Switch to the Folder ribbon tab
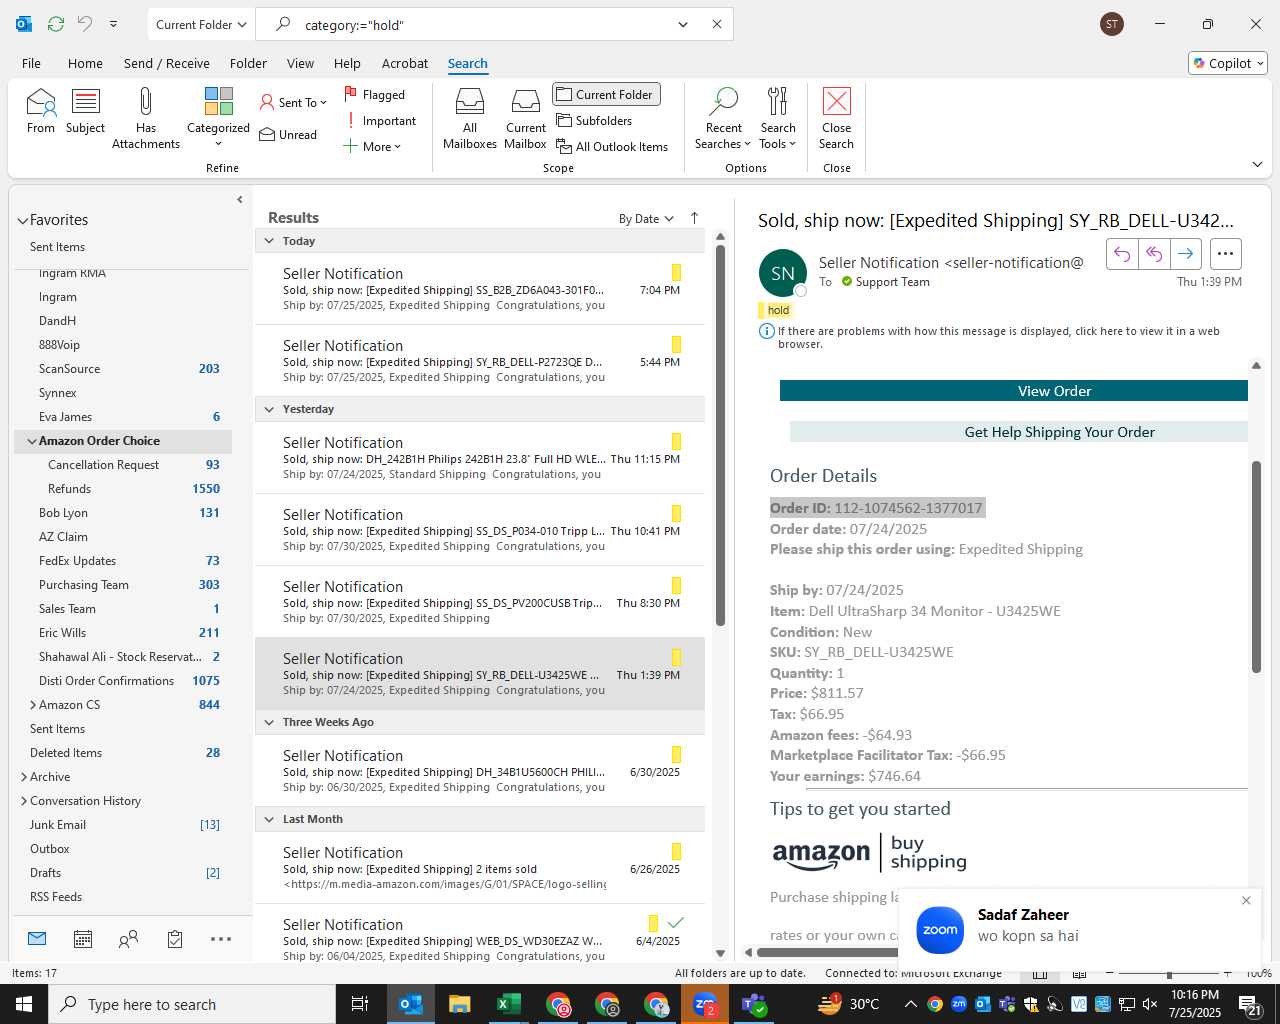The image size is (1280, 1024). (x=248, y=63)
